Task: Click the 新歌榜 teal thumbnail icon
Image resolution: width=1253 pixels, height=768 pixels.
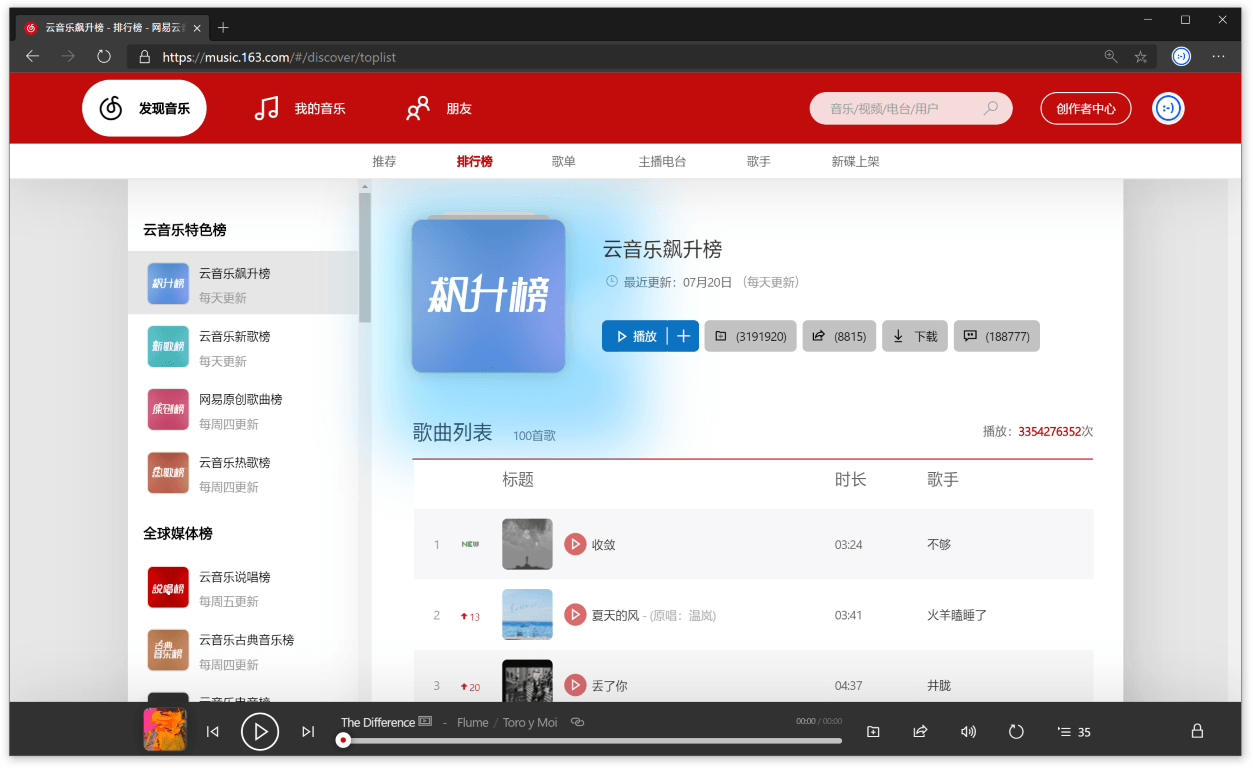Action: (x=168, y=347)
